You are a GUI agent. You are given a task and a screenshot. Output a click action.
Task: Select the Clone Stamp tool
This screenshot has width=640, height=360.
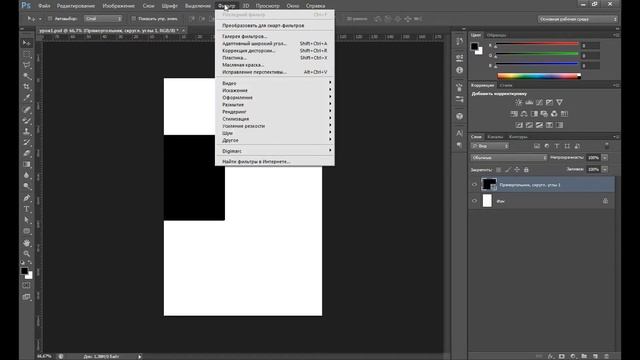(x=27, y=131)
